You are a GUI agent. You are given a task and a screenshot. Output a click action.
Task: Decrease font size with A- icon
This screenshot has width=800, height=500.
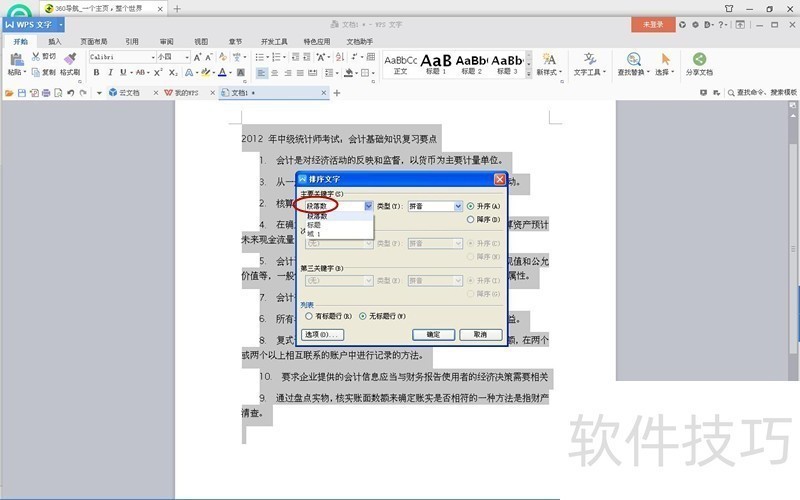tap(209, 57)
